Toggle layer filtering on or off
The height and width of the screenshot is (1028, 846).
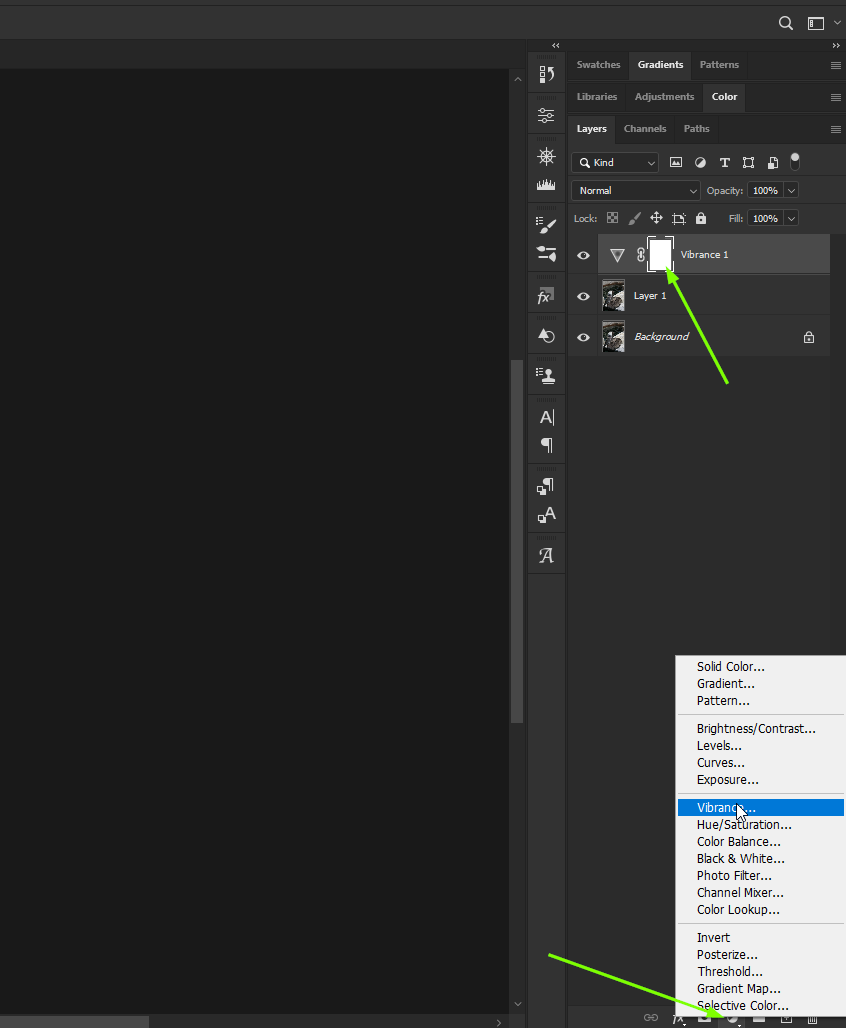click(794, 161)
